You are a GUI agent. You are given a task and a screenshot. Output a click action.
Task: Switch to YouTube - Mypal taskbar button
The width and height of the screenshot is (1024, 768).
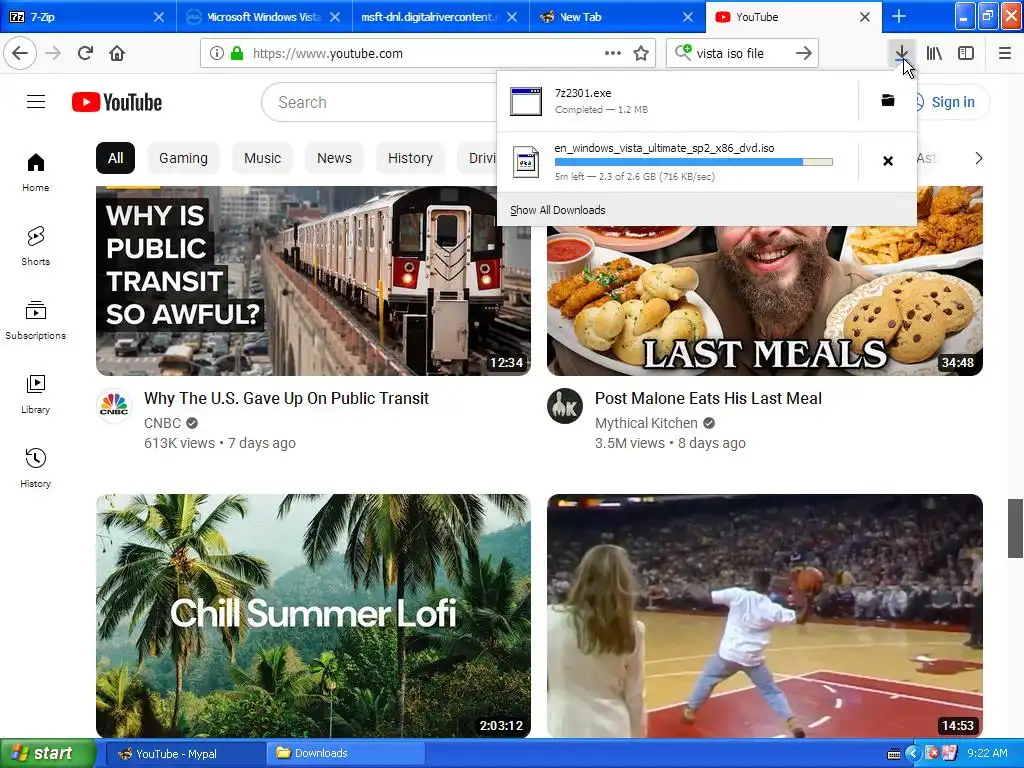click(185, 754)
